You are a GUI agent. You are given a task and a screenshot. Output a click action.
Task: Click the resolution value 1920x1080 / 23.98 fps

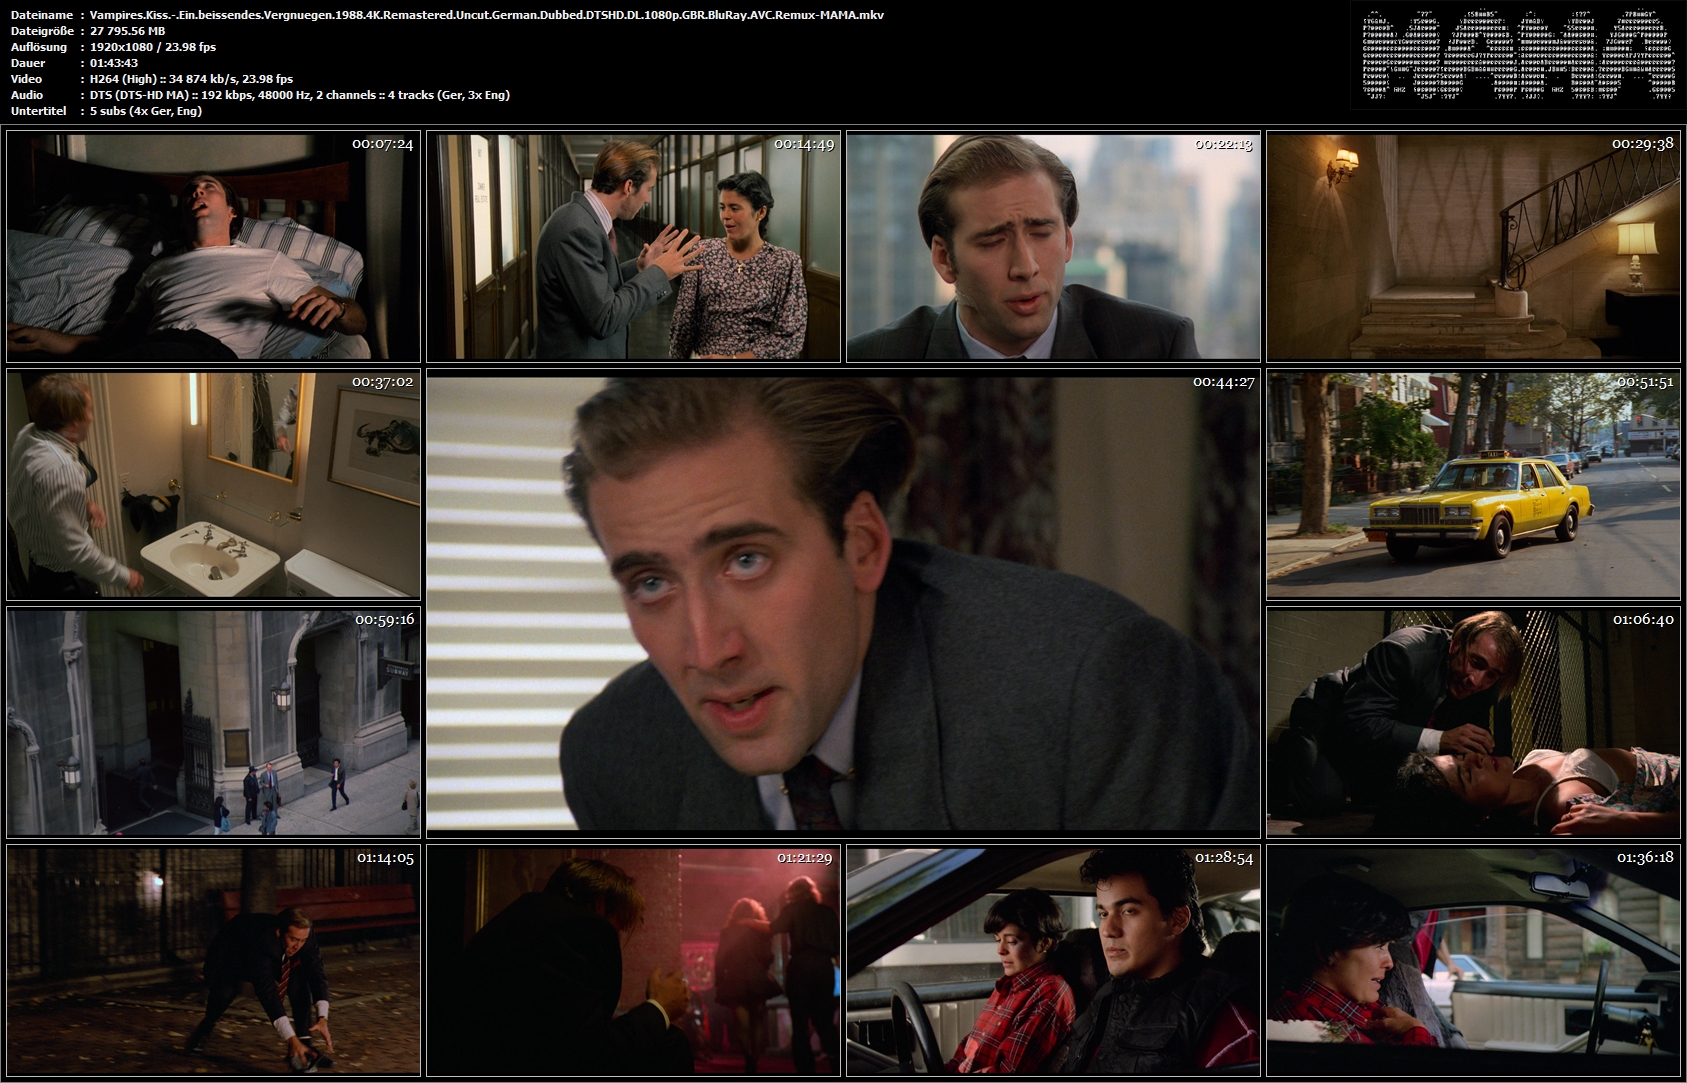(x=153, y=47)
